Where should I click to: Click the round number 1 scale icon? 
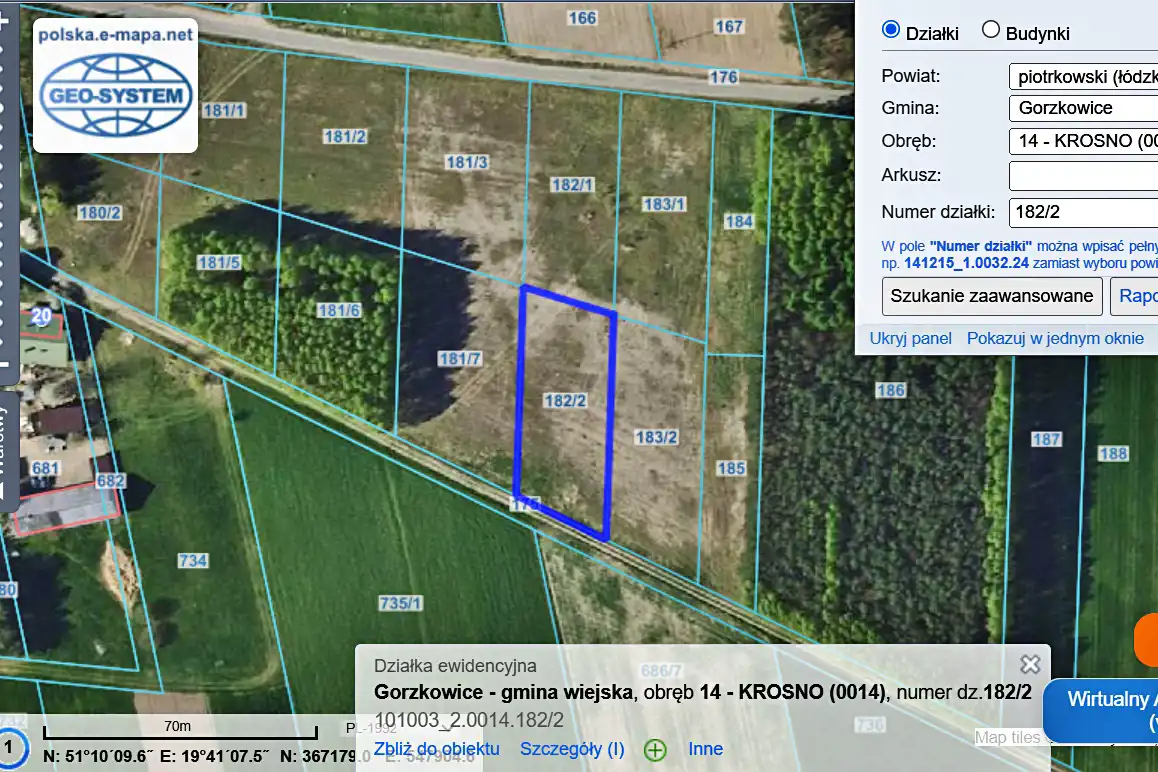[11, 747]
